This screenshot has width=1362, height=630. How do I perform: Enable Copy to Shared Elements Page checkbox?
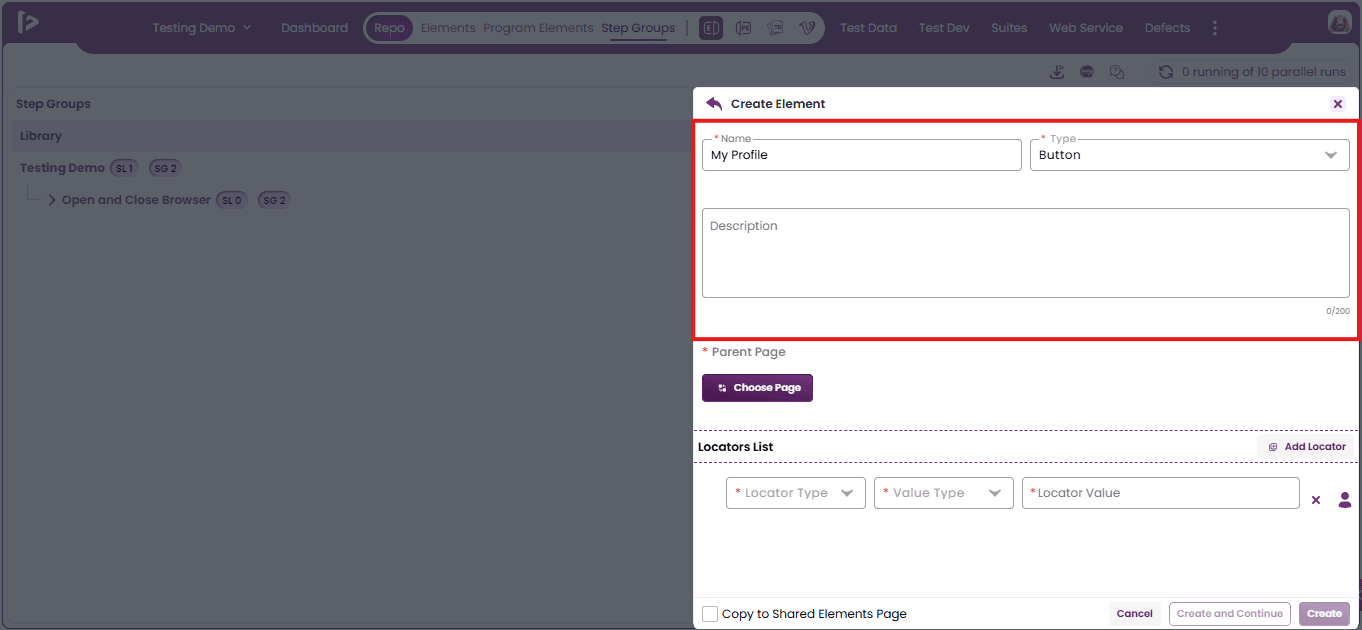710,614
